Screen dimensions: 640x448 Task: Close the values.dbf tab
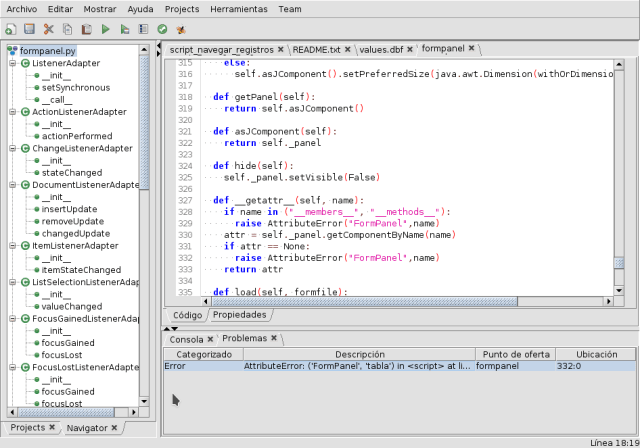408,48
